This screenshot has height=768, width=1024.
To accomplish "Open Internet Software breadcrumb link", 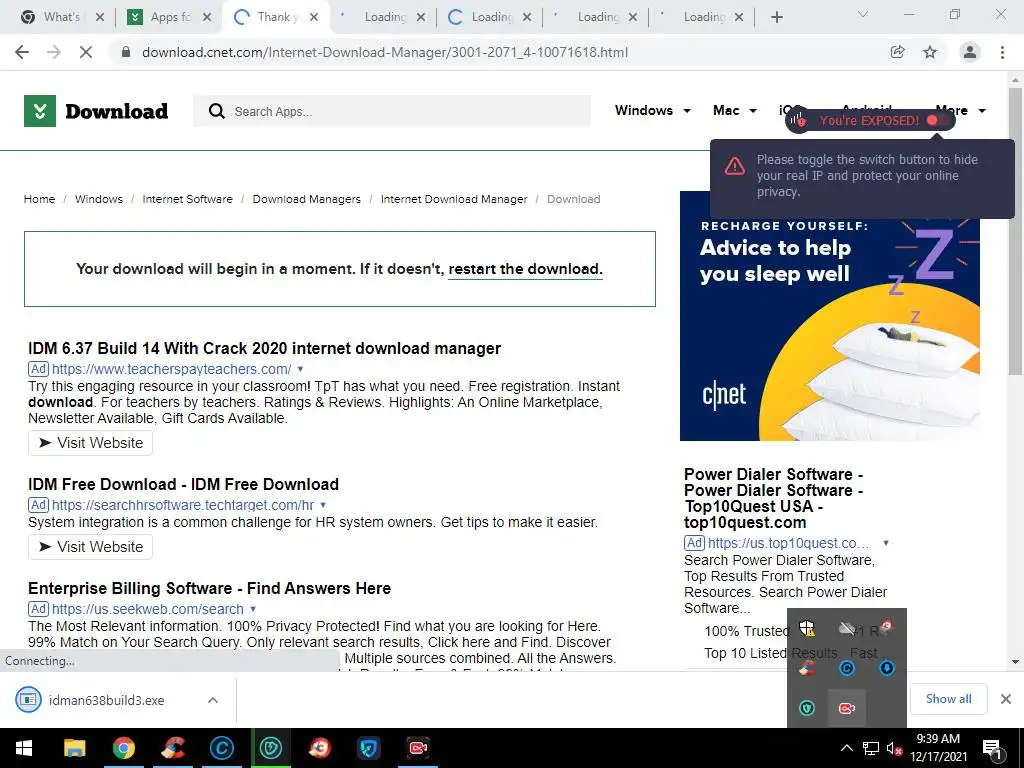I will (187, 199).
